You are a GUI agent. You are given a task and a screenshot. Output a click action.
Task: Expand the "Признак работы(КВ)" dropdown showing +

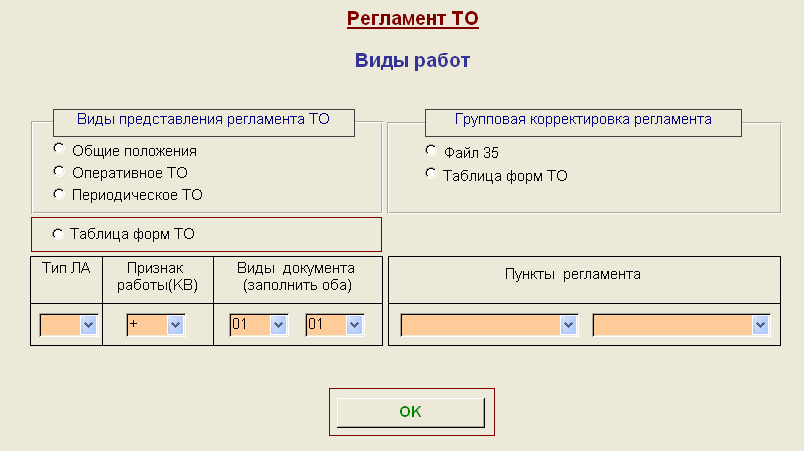click(x=176, y=325)
